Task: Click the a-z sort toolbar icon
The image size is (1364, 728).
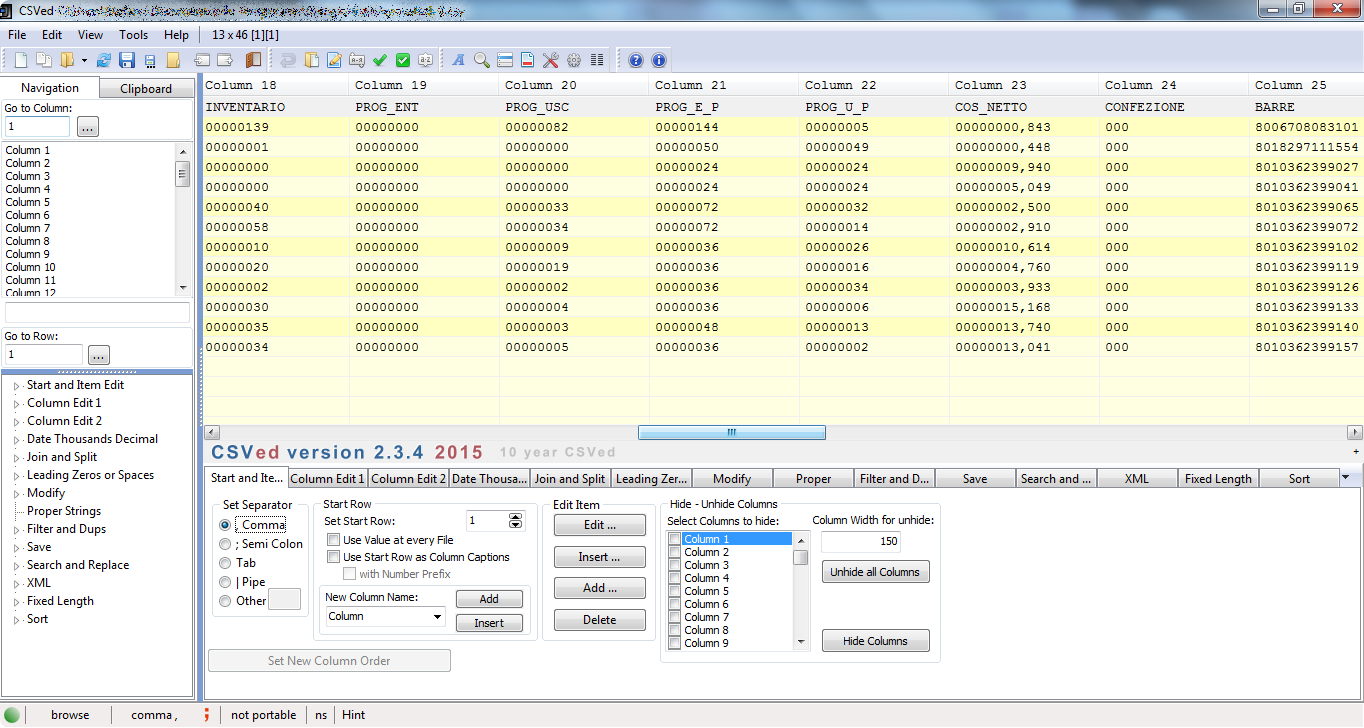Action: click(x=426, y=60)
